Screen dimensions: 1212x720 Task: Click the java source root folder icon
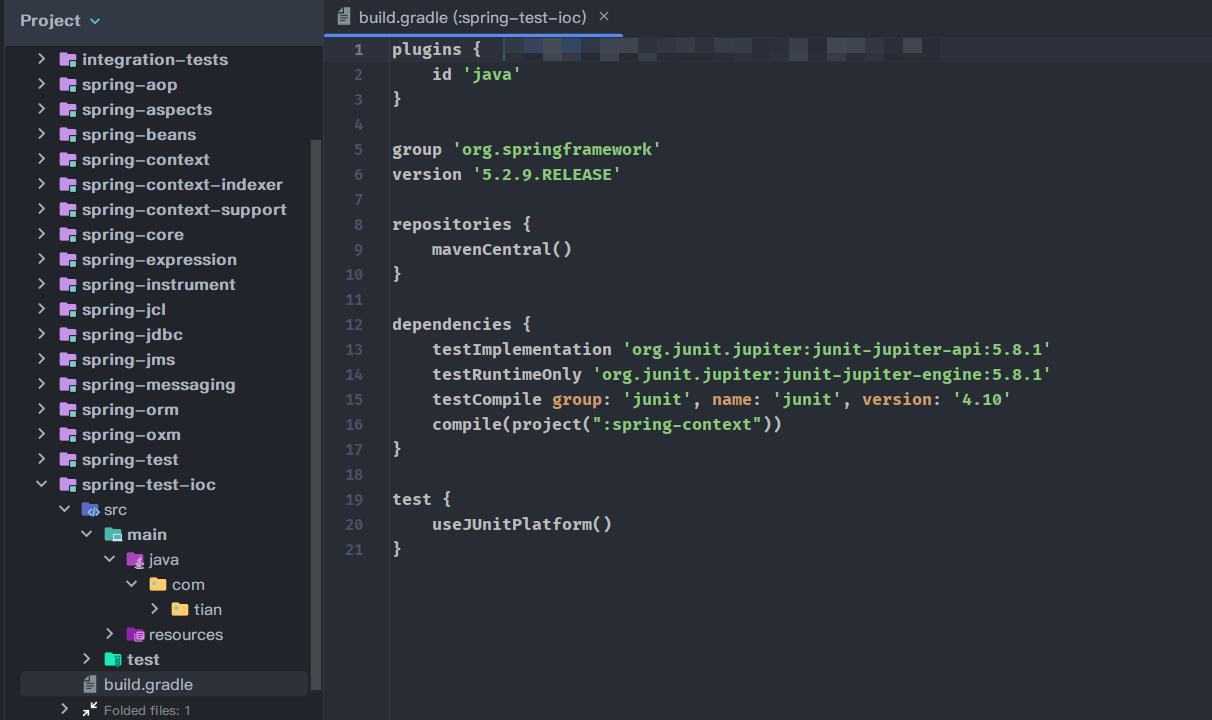pos(135,559)
